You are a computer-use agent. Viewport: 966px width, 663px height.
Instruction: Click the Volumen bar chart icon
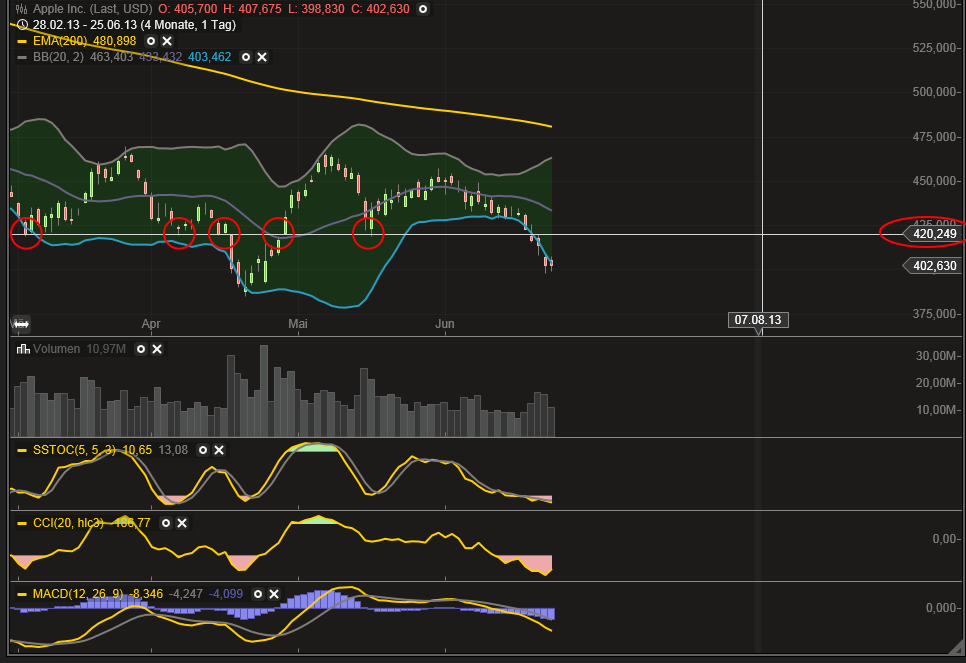[22, 349]
